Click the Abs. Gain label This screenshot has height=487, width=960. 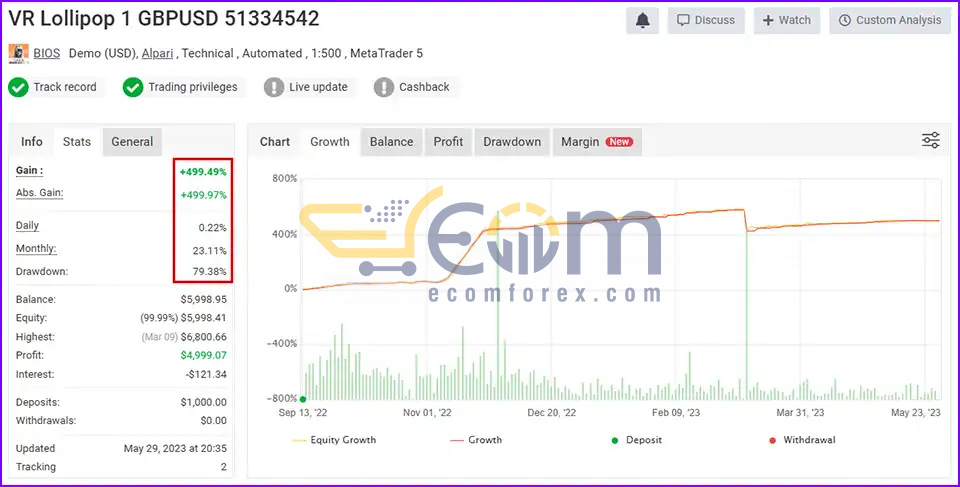click(x=40, y=192)
